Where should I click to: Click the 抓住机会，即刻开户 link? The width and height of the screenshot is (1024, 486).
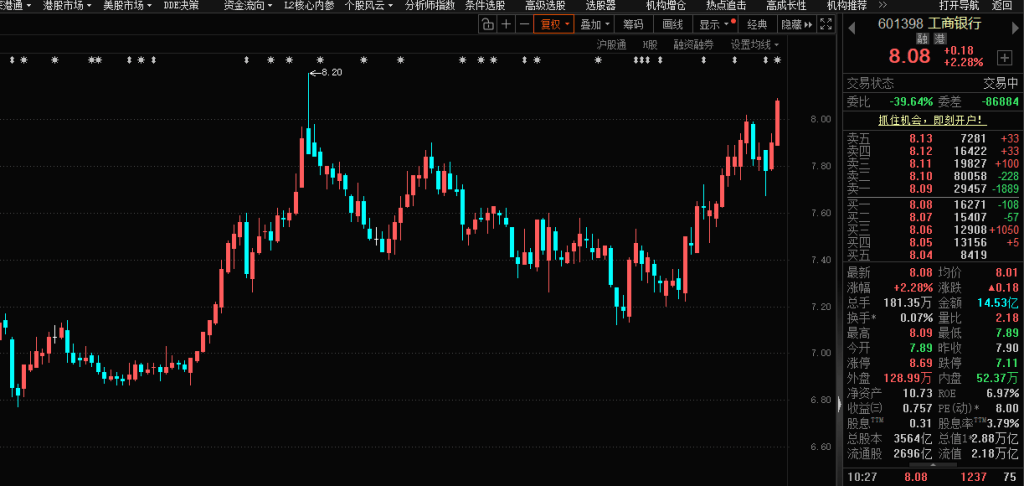931,119
